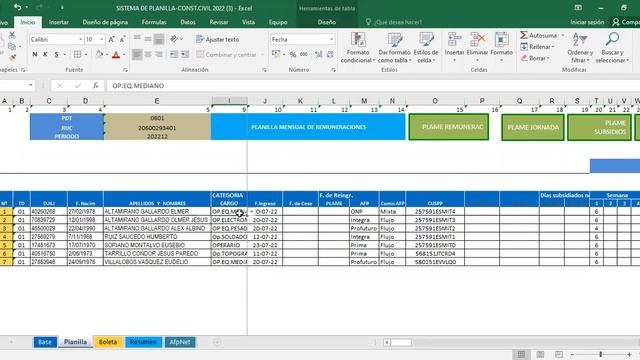Click the PLAME SUBSIDIOS green button
Screen dimensions: 640x360
pyautogui.click(x=599, y=127)
